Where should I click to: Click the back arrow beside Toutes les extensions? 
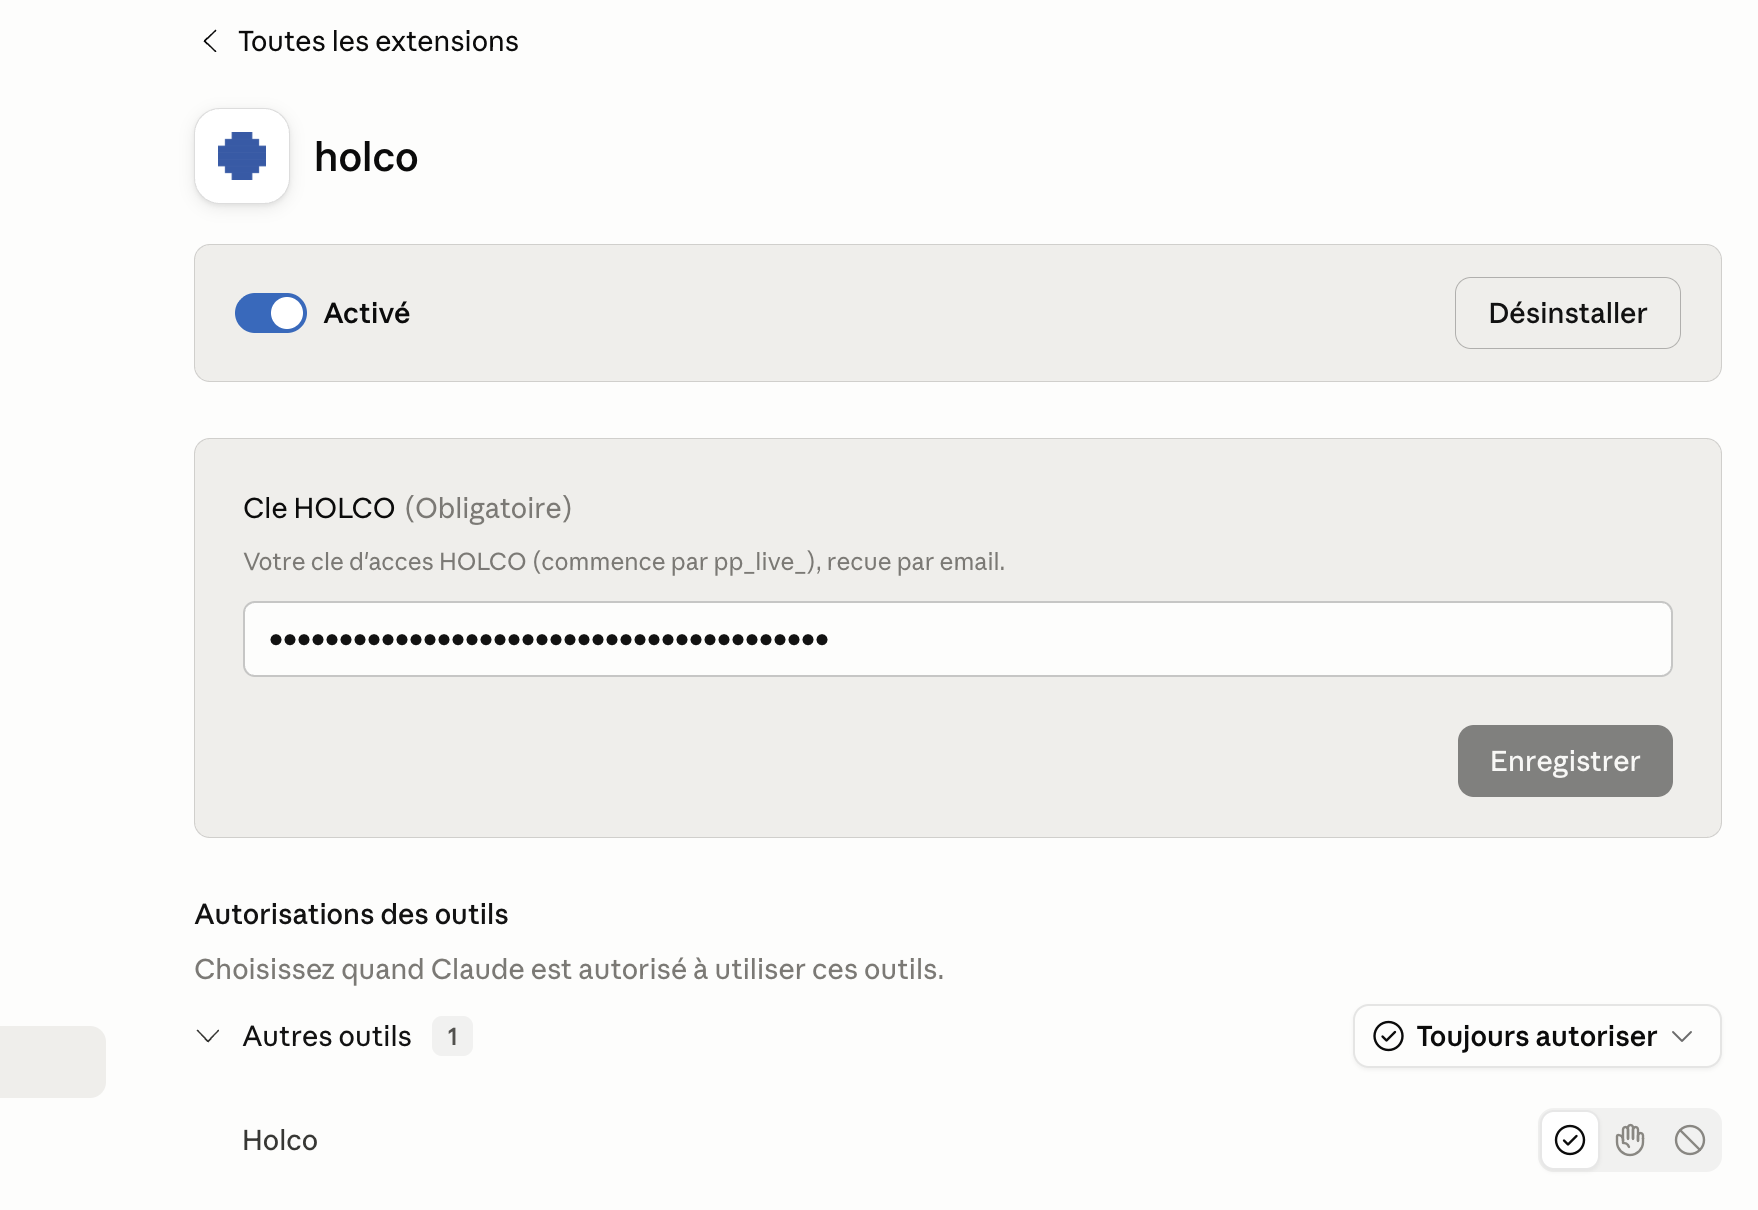pos(210,41)
